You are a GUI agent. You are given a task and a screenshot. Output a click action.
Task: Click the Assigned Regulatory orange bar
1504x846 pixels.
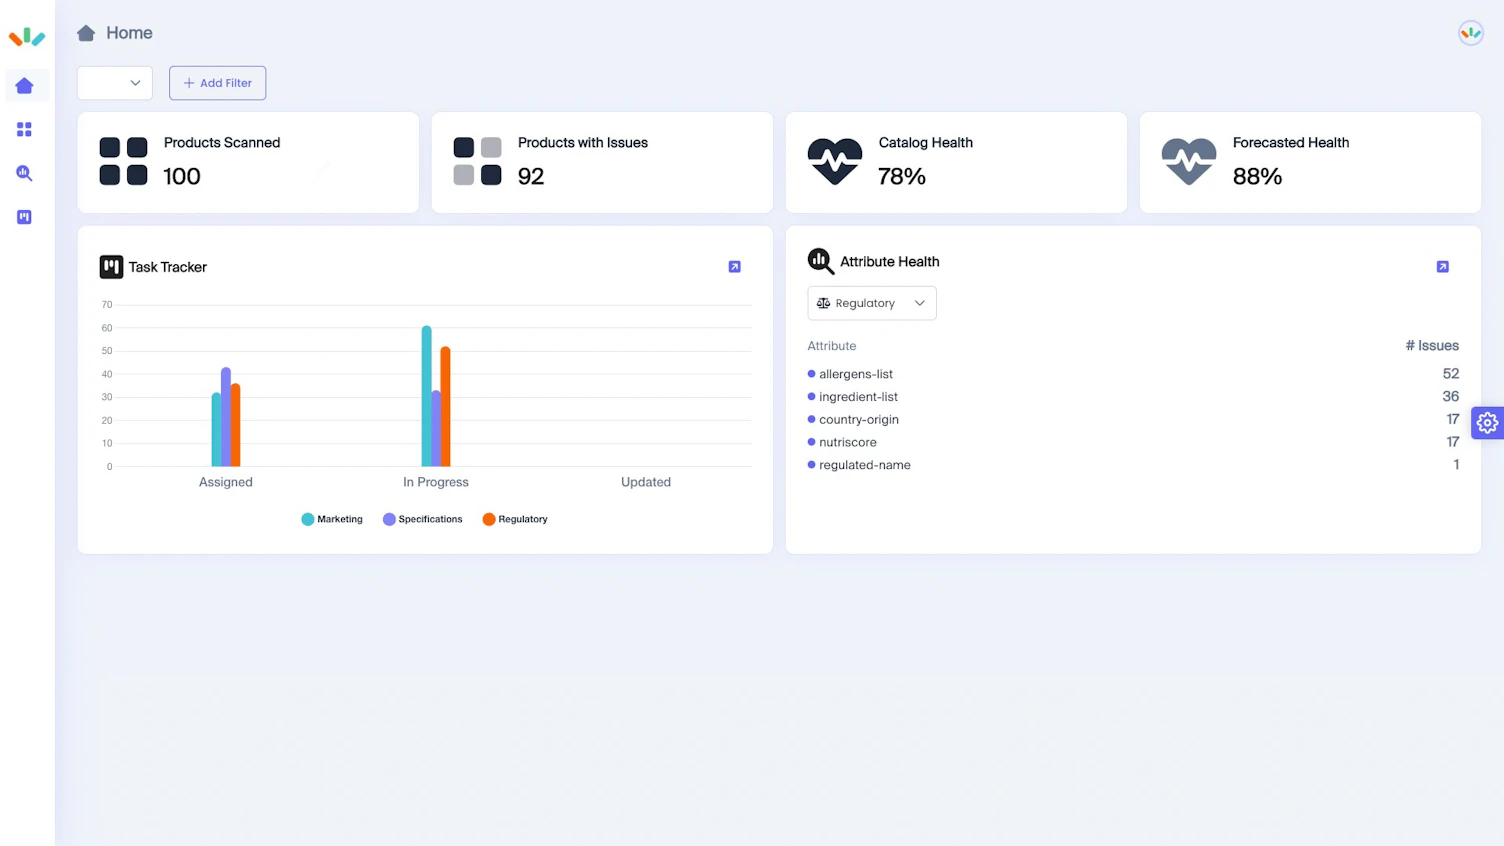pyautogui.click(x=236, y=425)
